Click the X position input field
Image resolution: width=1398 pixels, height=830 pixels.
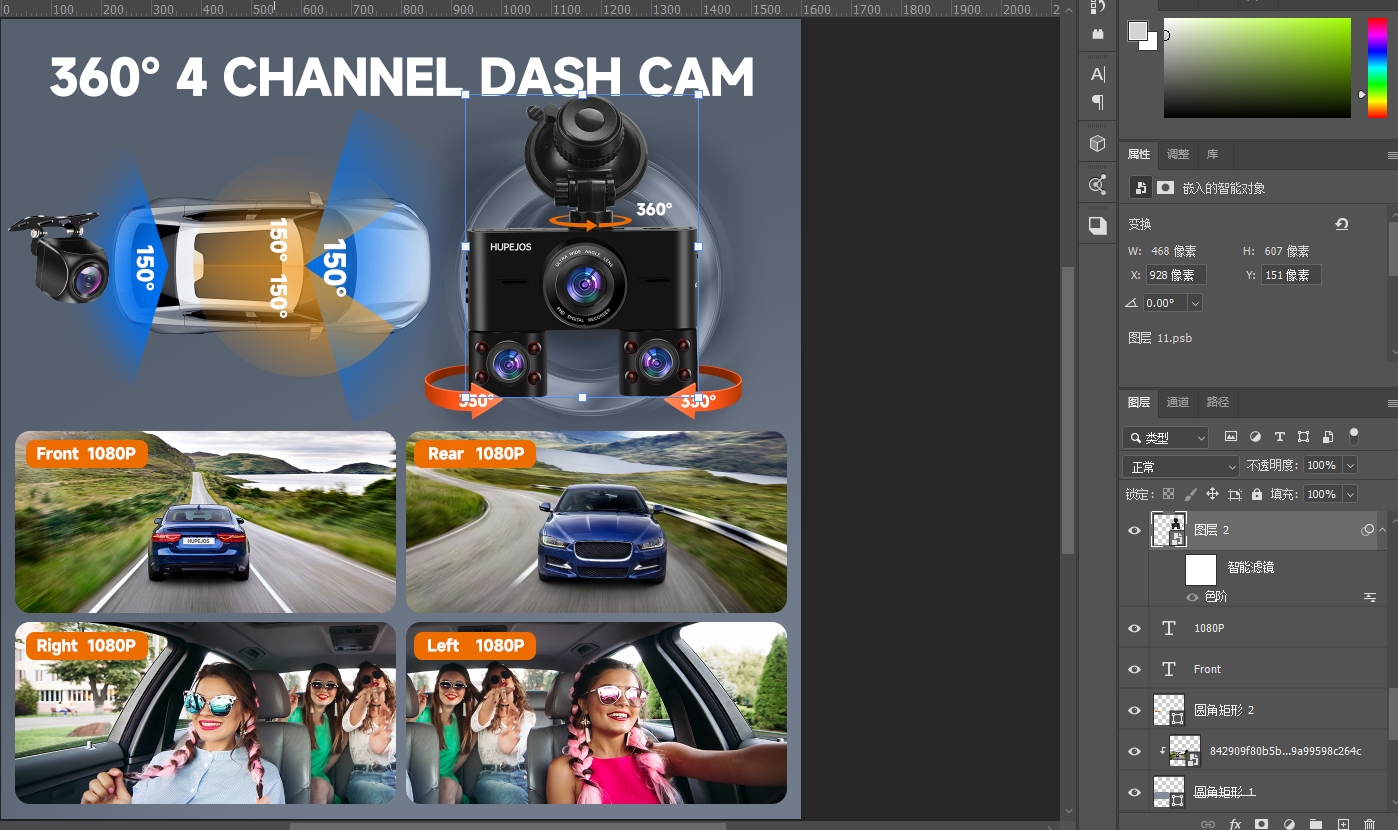1176,275
